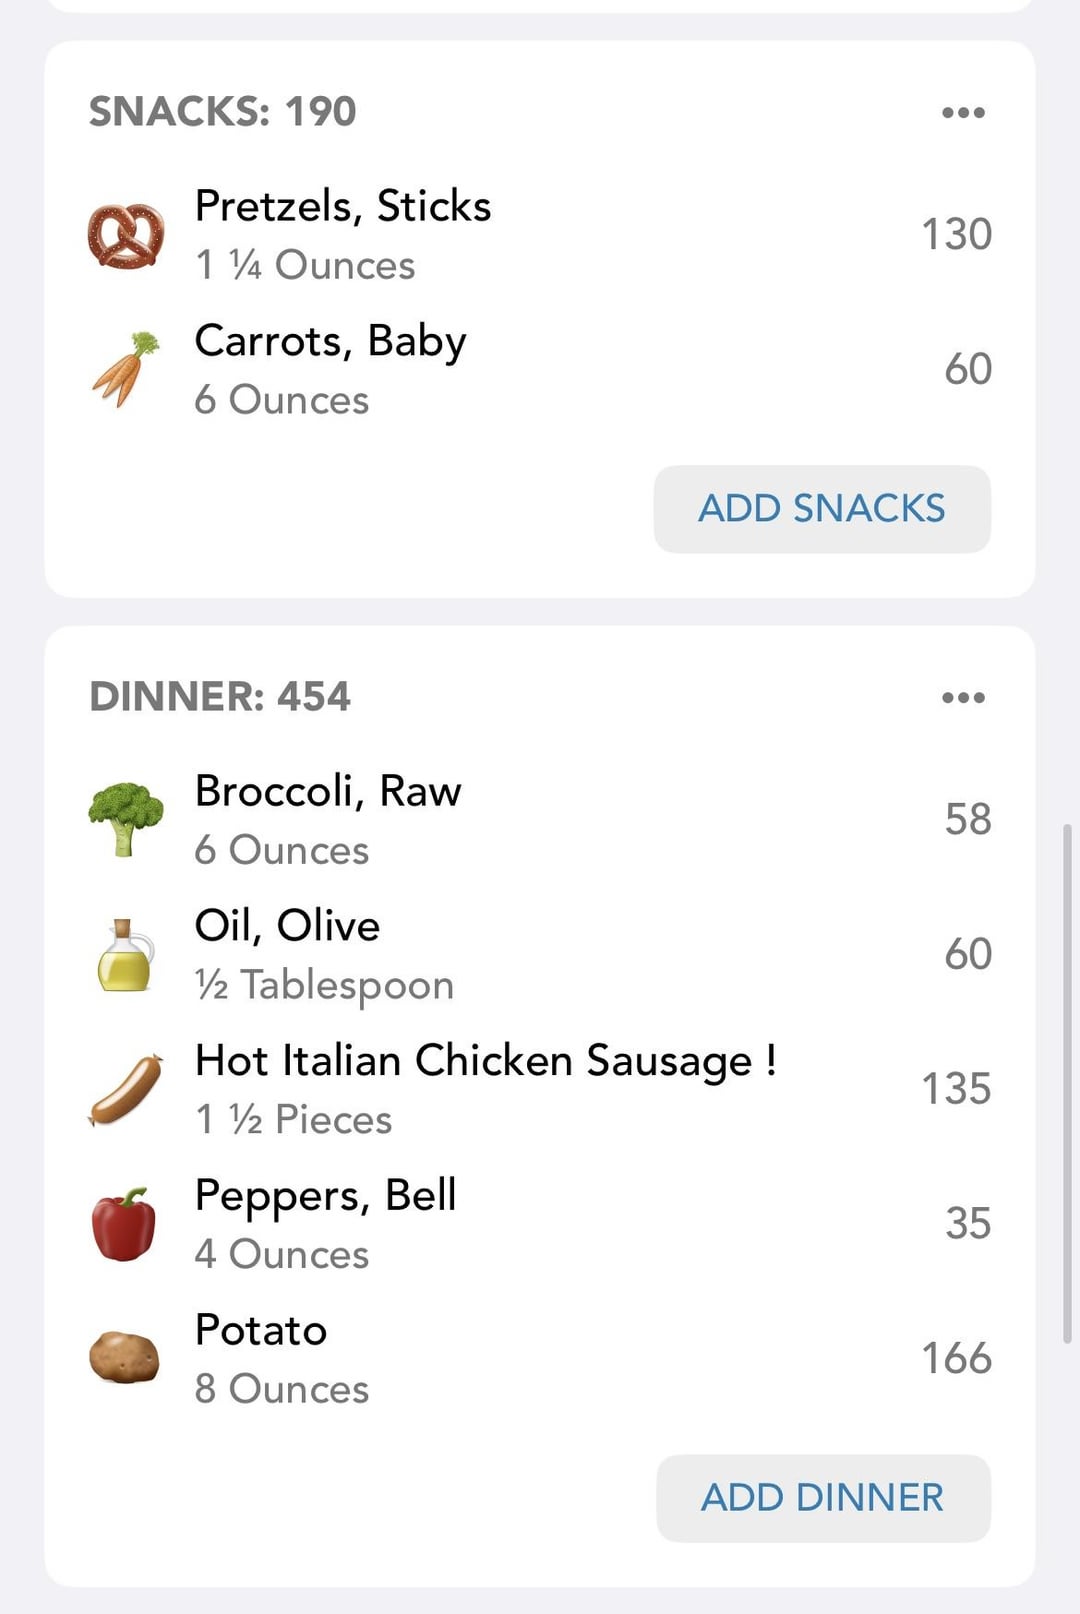Tap the broccoli icon
Screen dimensions: 1080x1614
click(126, 819)
